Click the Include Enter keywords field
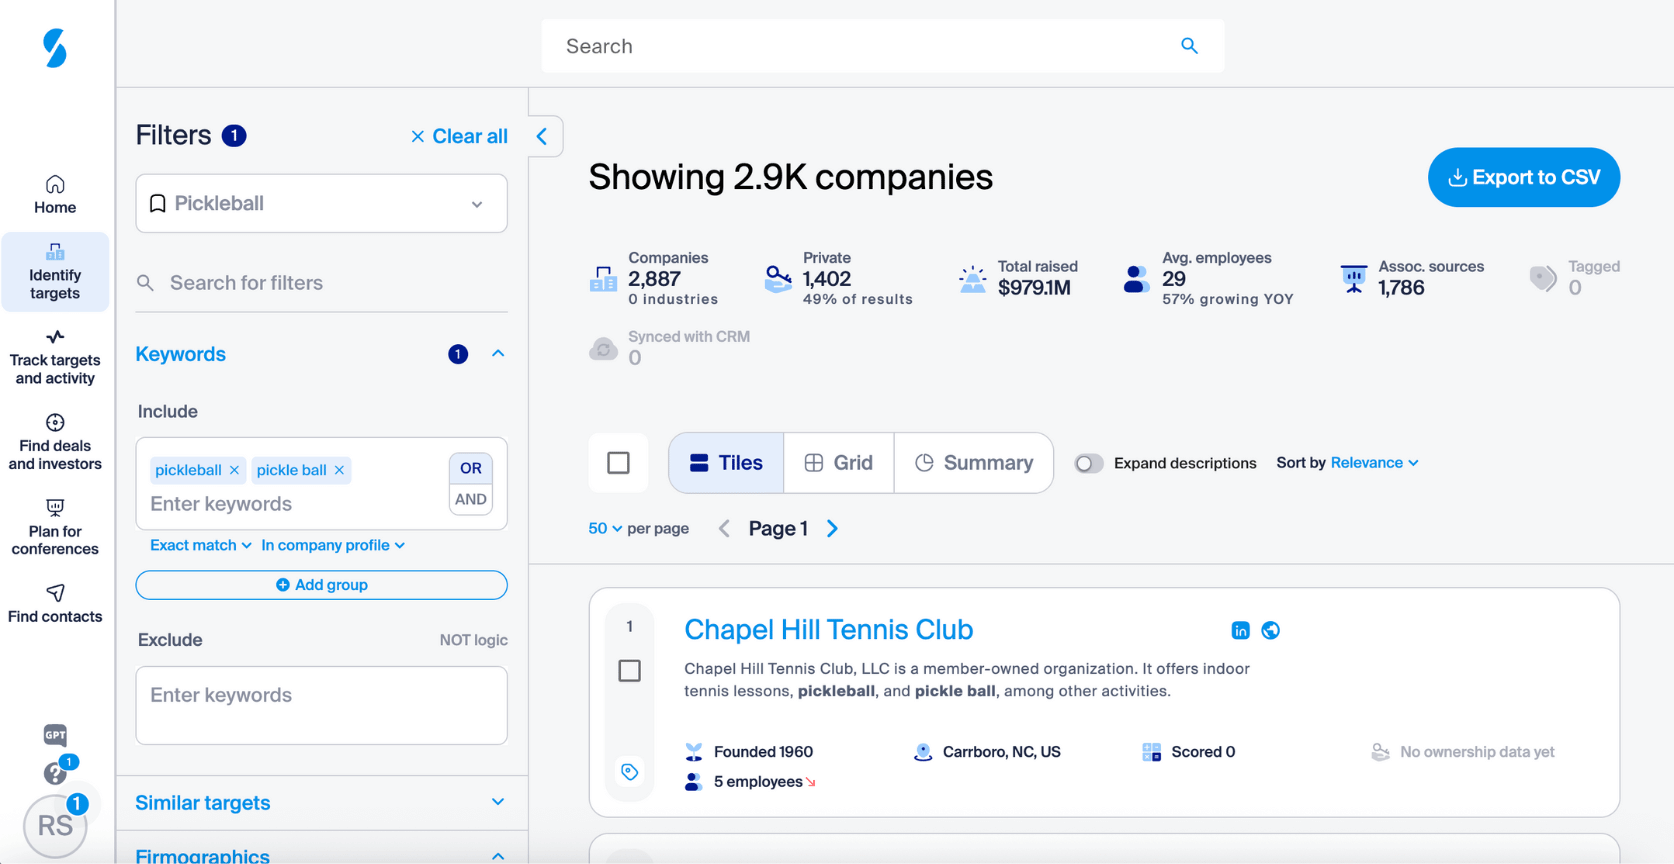The height and width of the screenshot is (864, 1674). point(296,504)
